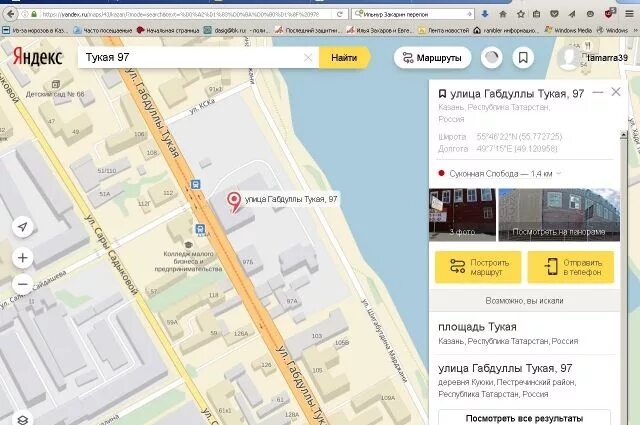Open saved bookmarks in Yandex Maps
640x425 pixels.
tap(523, 58)
